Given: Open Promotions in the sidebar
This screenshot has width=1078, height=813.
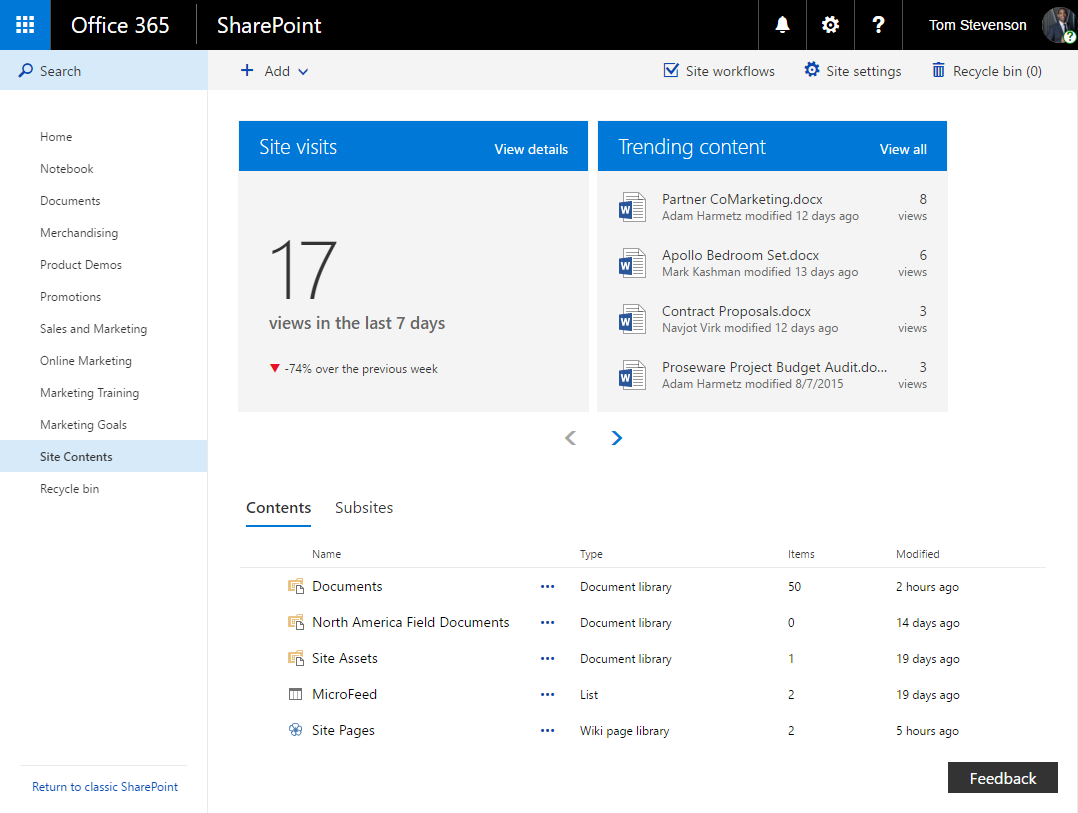Looking at the screenshot, I should tap(70, 297).
